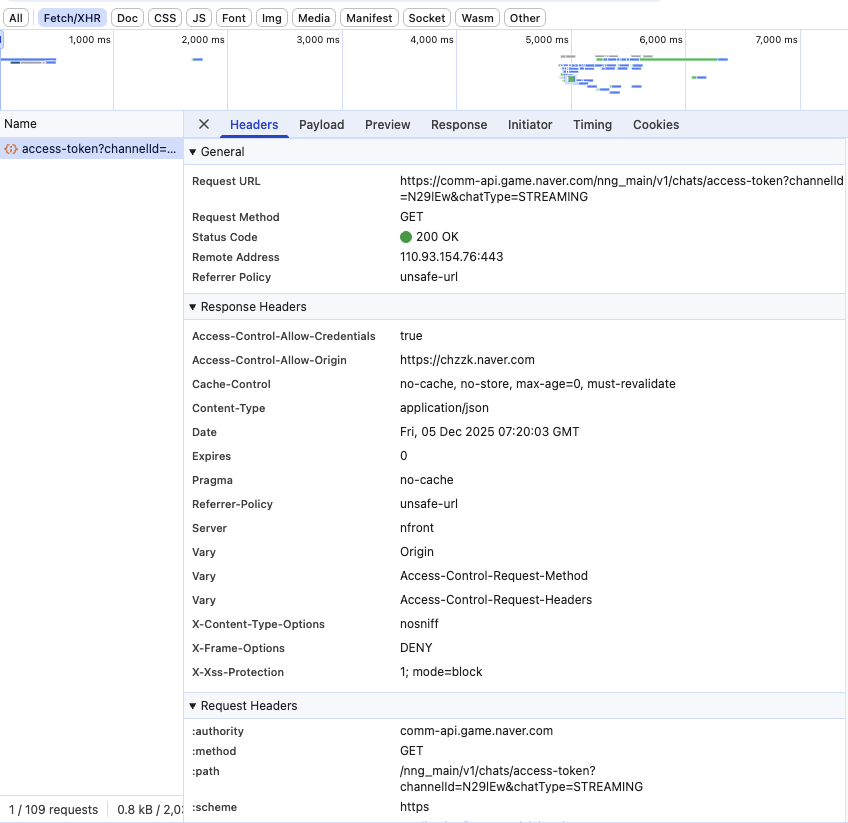
Task: Click the green bar in the timeline overview
Action: pyautogui.click(x=679, y=59)
